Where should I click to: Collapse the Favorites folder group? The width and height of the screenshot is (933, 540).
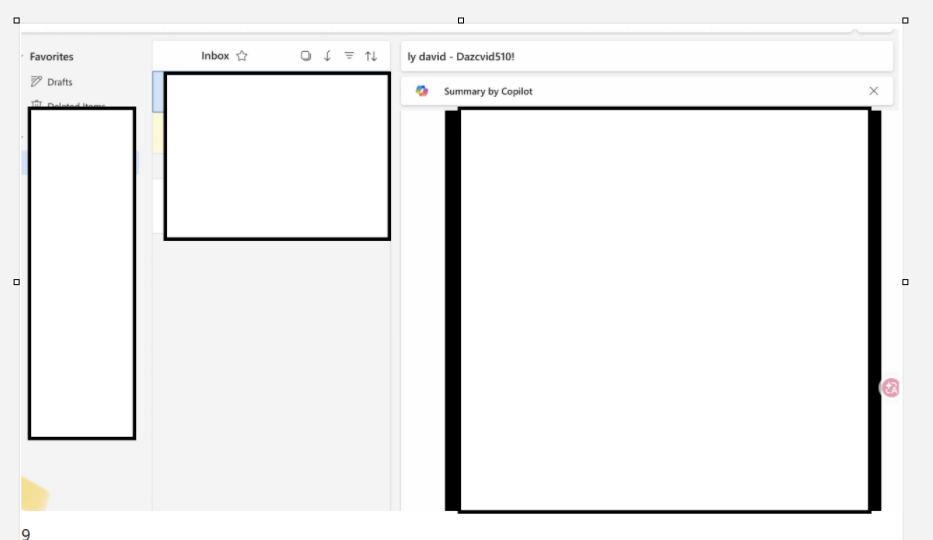pos(23,56)
